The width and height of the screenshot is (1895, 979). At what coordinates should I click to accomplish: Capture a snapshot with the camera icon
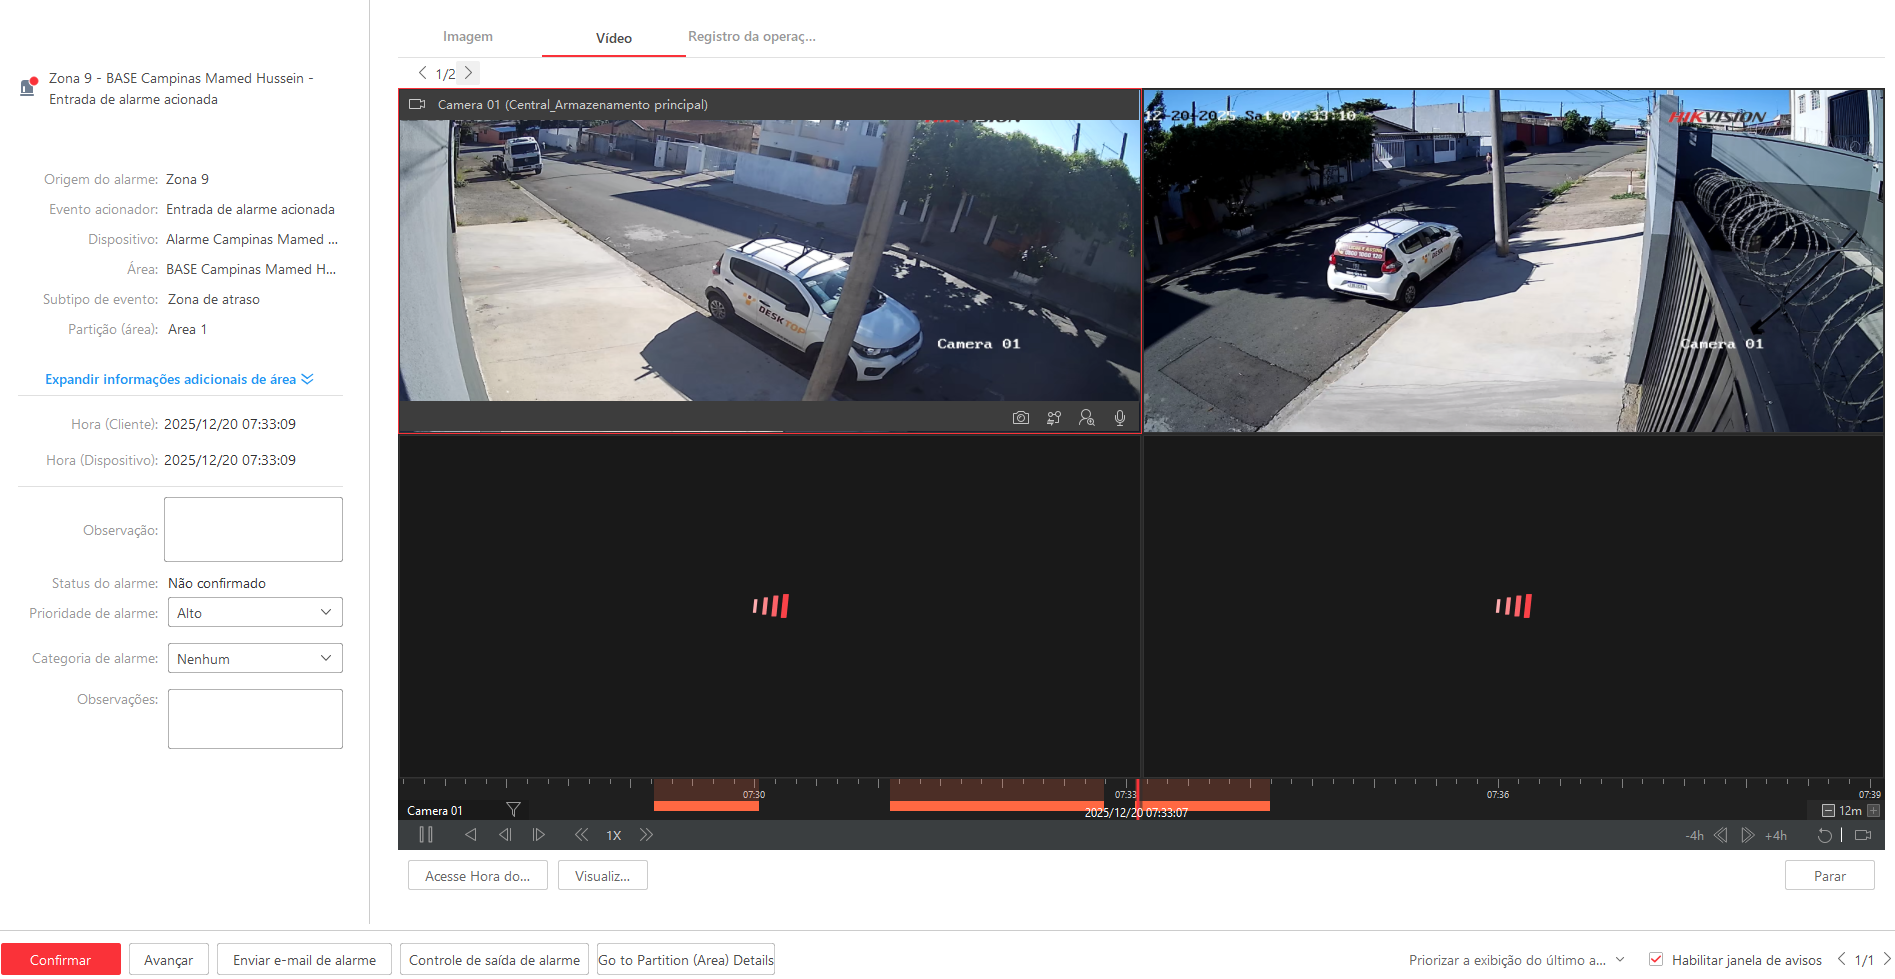click(1020, 418)
